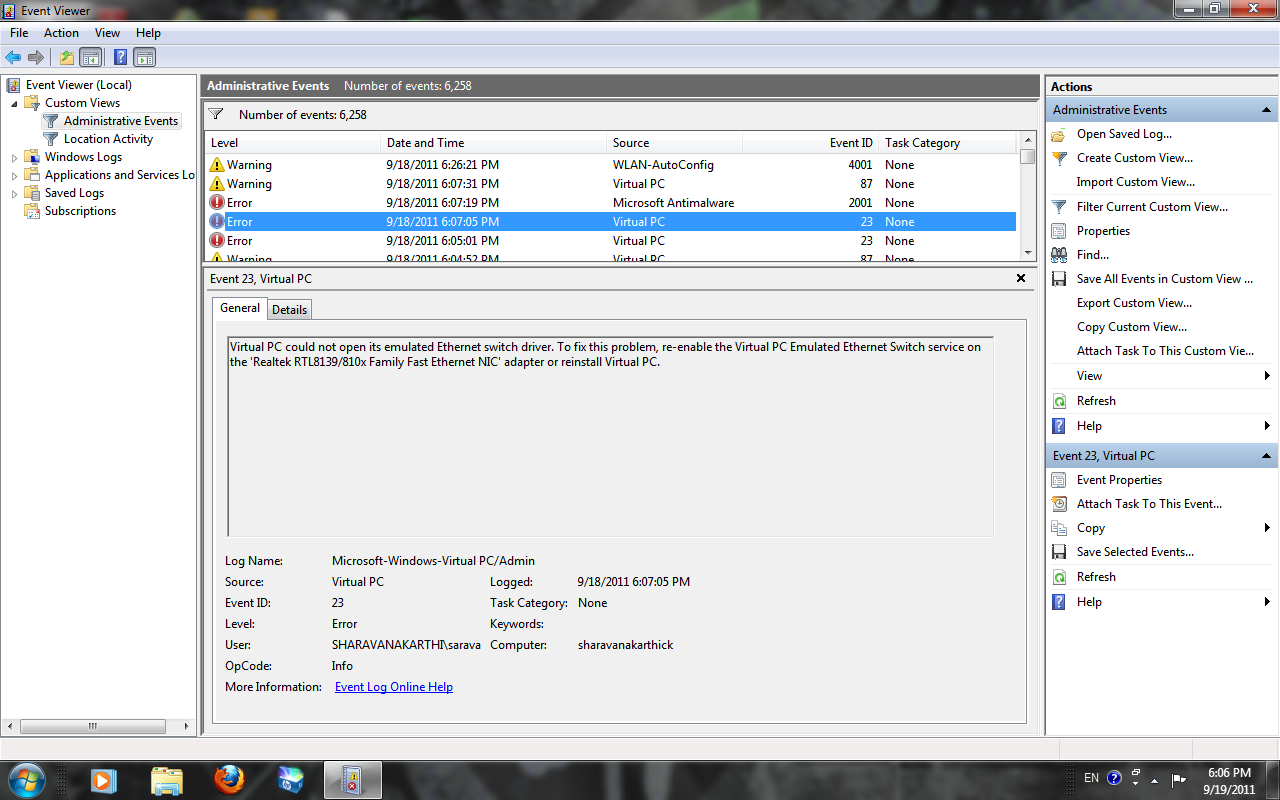Open Windows Media Player from taskbar
Image resolution: width=1280 pixels, height=800 pixels.
(103, 779)
